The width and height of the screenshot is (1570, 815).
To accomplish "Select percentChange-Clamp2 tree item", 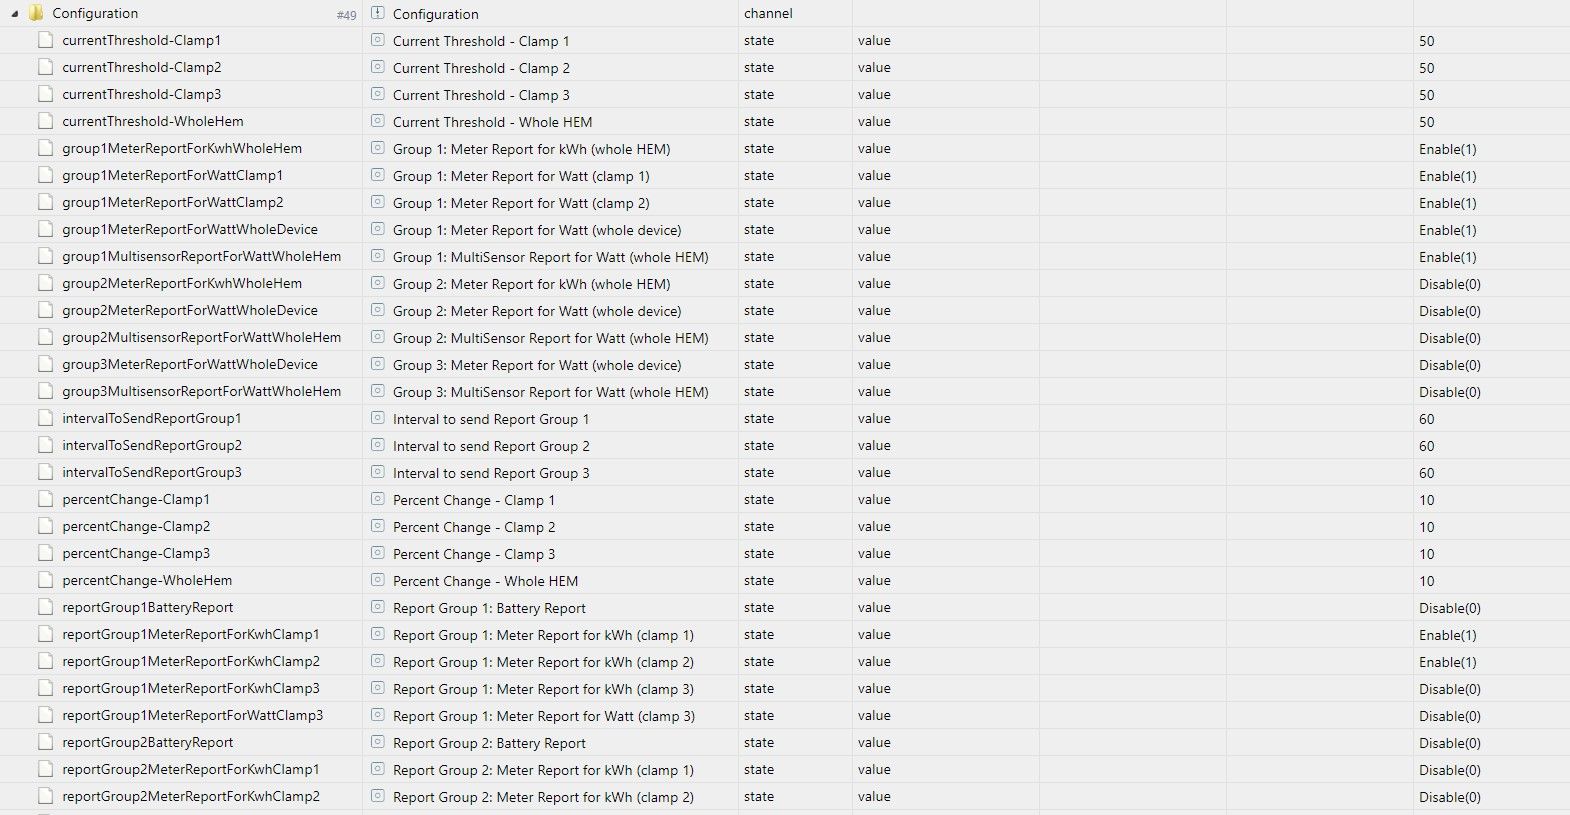I will 136,526.
